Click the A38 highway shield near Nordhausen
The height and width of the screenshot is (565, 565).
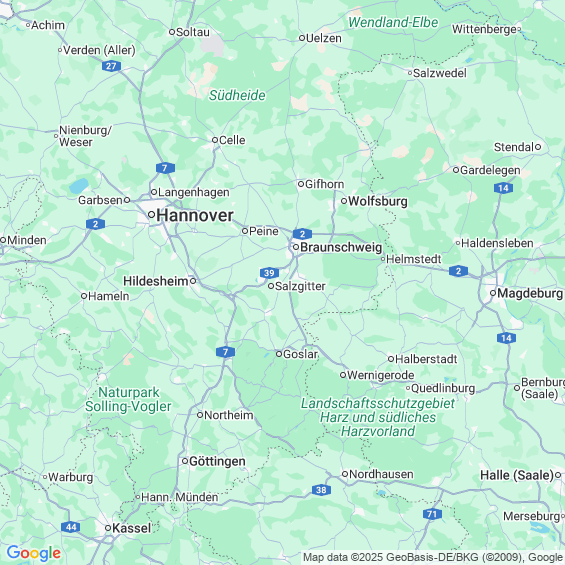tap(321, 490)
